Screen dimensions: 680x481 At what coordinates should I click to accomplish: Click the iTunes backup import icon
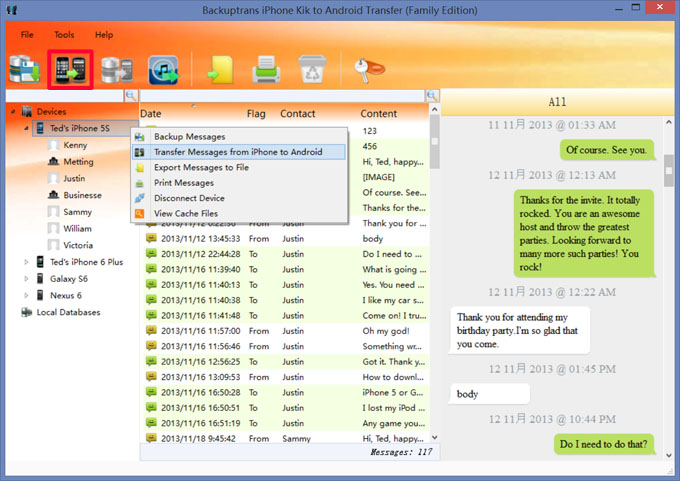pos(163,69)
